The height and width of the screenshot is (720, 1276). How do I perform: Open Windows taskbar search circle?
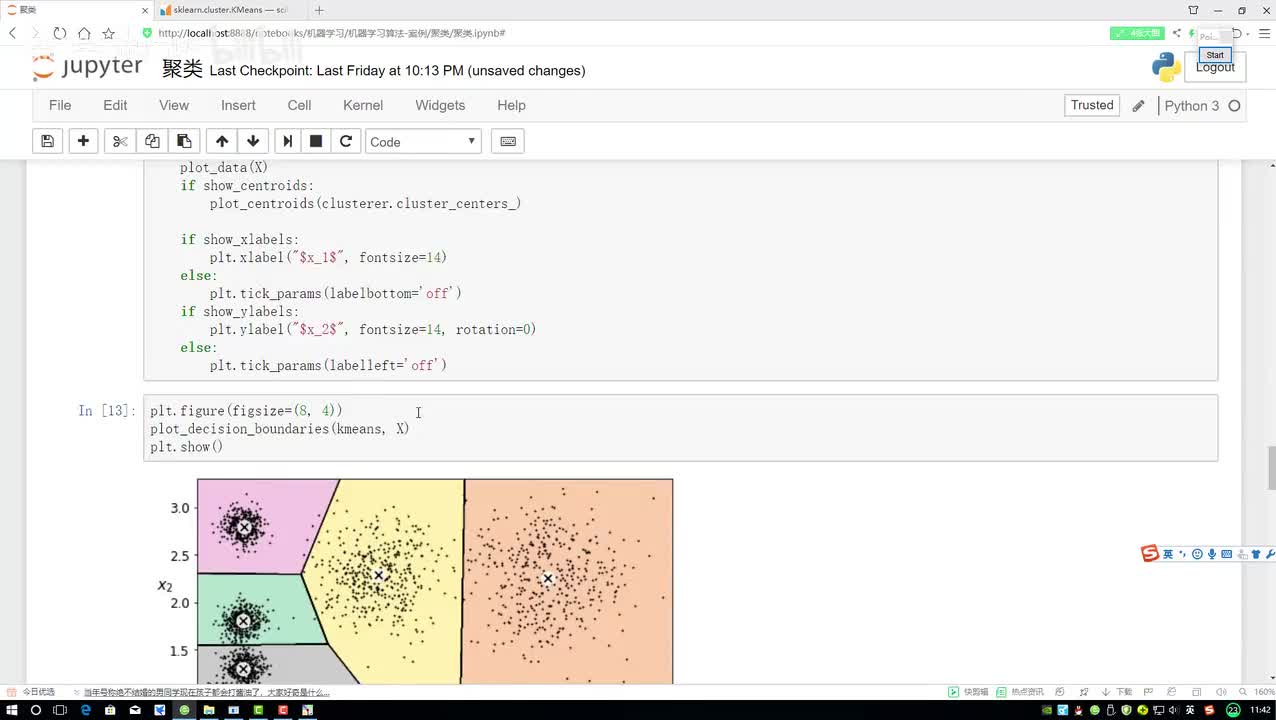click(x=36, y=710)
